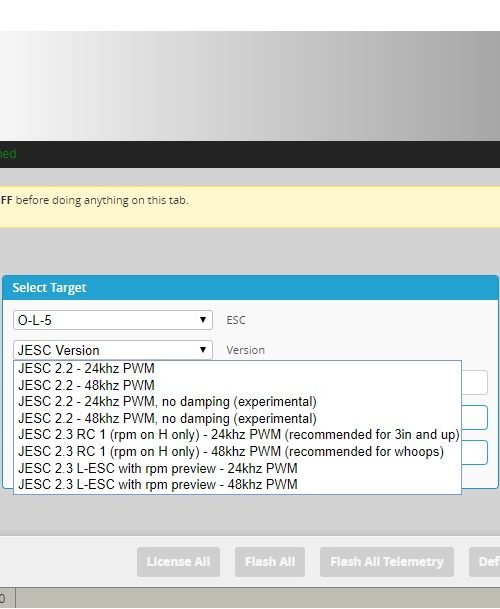Click Flash All Telemetry button

pyautogui.click(x=387, y=562)
